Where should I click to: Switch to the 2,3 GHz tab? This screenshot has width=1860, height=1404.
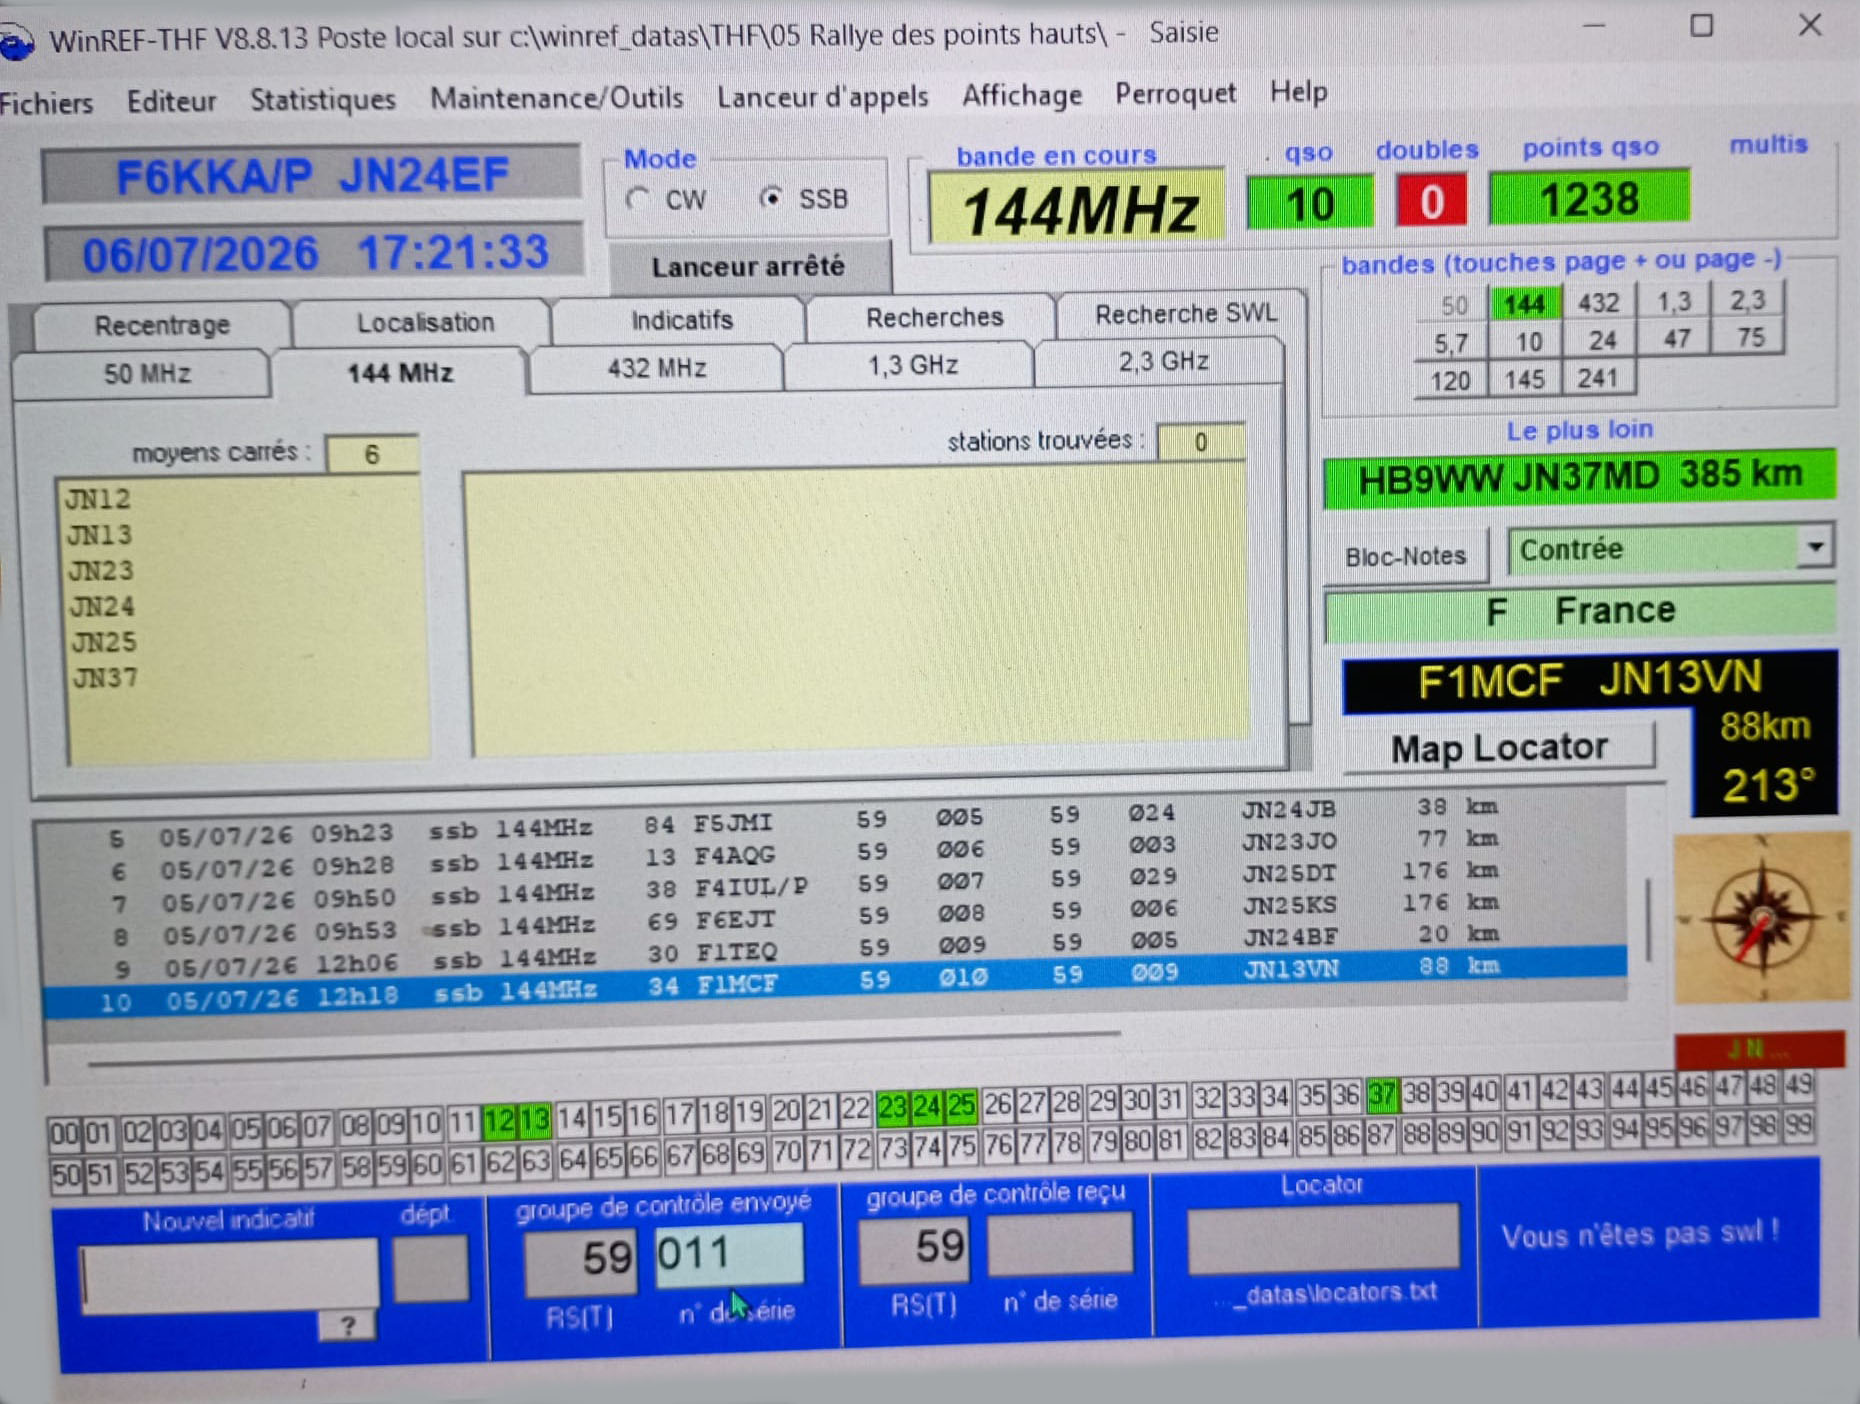tap(1162, 361)
